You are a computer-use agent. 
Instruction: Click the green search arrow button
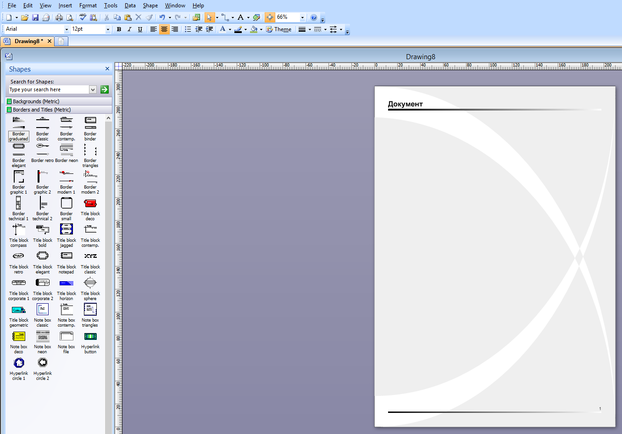104,89
